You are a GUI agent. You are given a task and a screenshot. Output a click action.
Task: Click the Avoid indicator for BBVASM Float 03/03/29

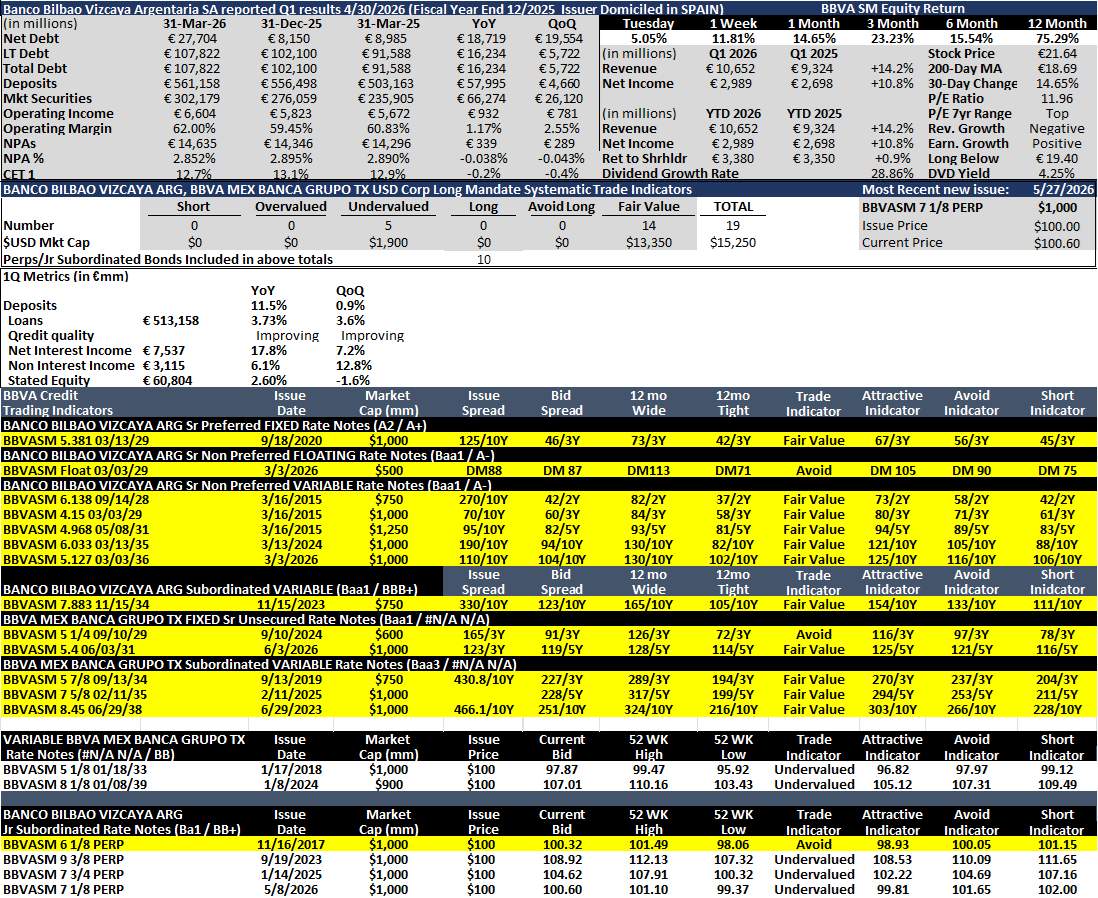(x=813, y=471)
